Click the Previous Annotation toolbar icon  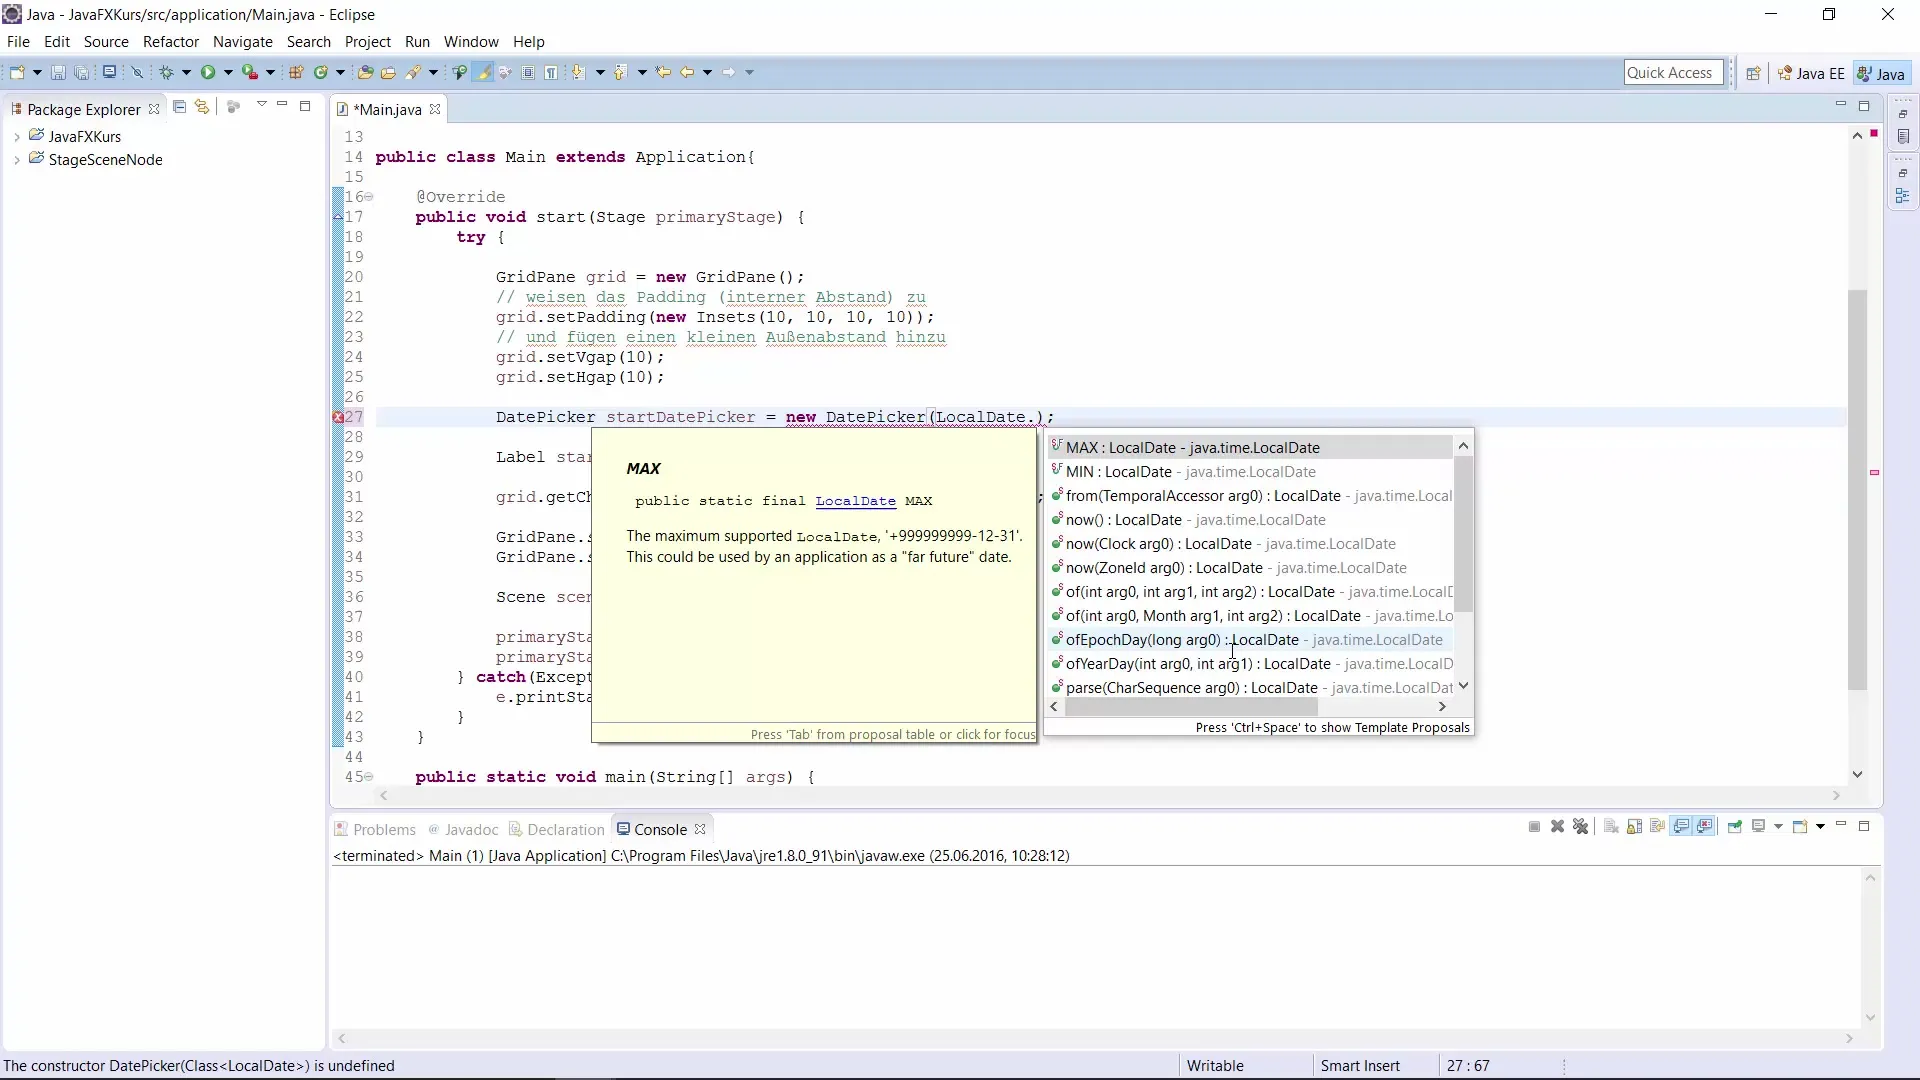pos(620,72)
